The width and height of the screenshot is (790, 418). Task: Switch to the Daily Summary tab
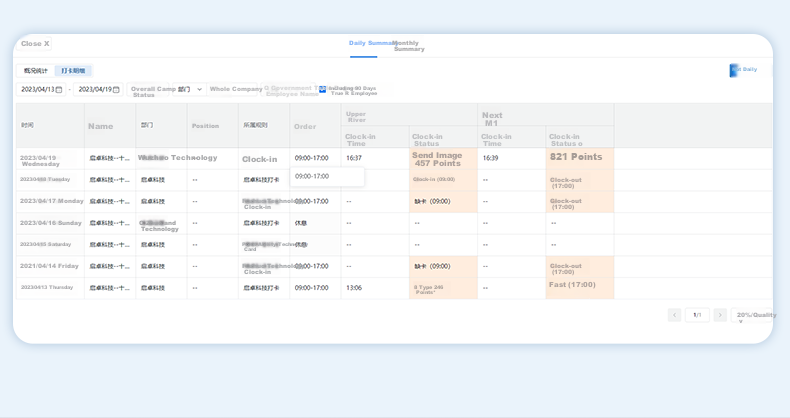[x=371, y=43]
